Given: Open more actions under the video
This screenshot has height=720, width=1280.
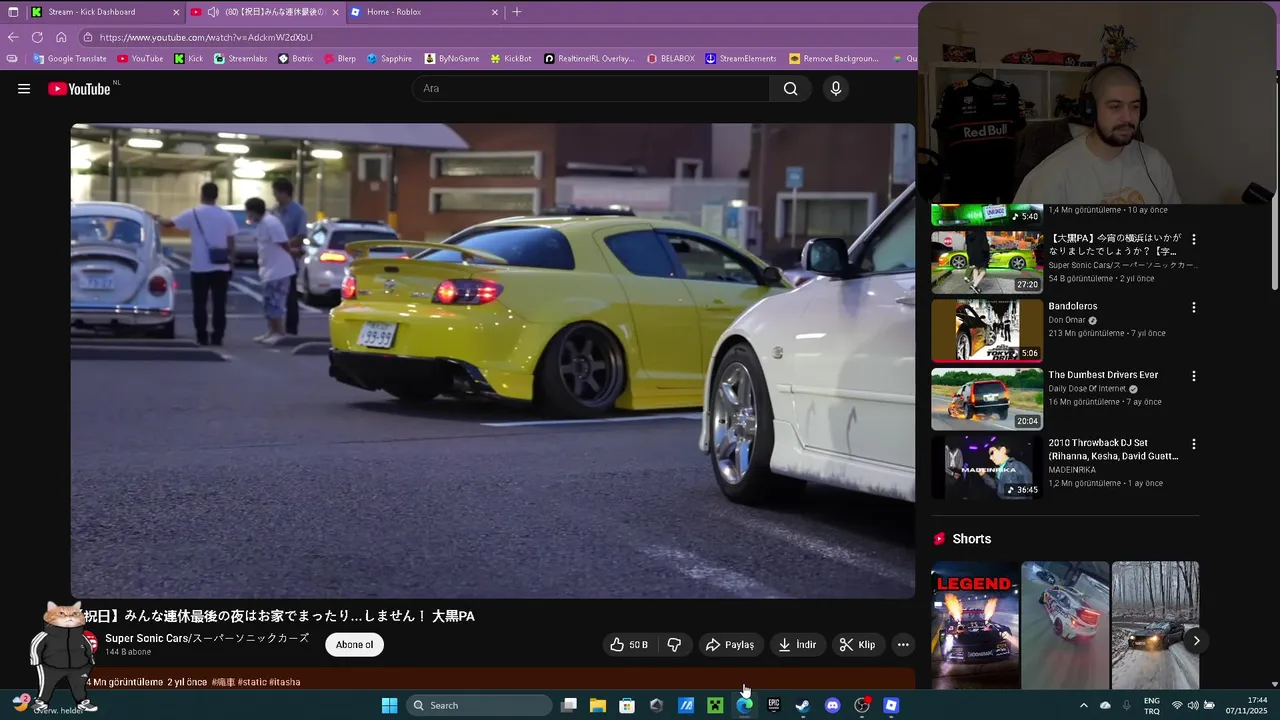Looking at the screenshot, I should coord(903,645).
